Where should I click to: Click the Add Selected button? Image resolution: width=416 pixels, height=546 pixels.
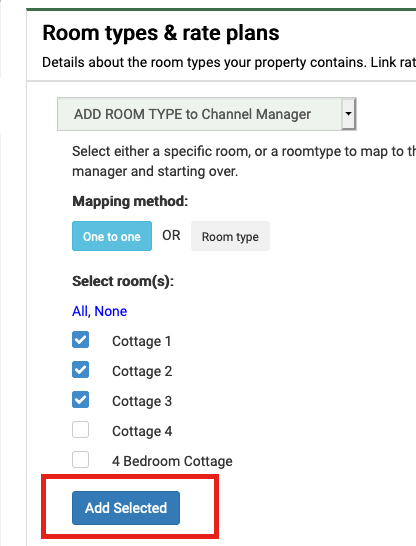[x=126, y=508]
